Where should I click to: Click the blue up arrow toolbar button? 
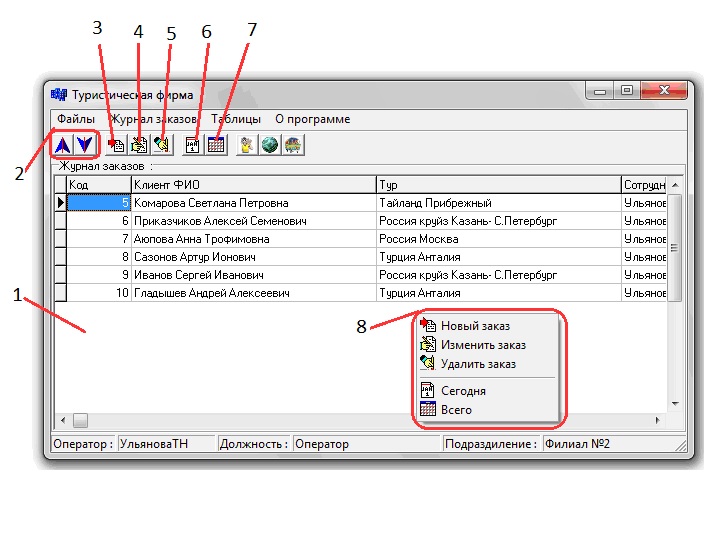coord(62,145)
